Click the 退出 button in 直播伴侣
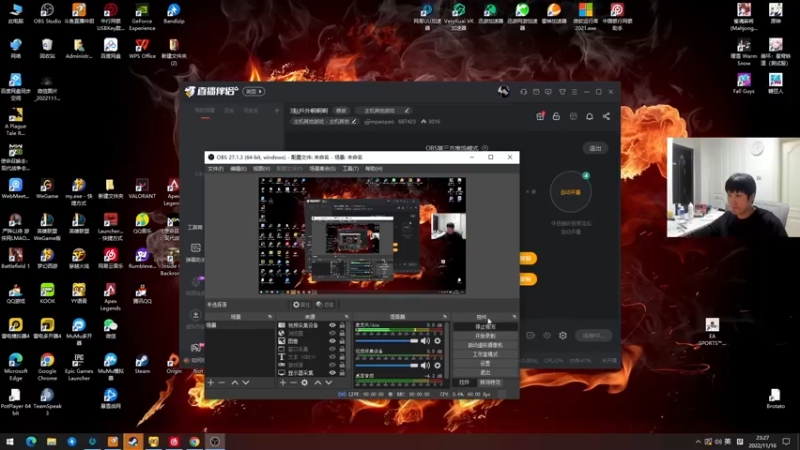The image size is (800, 450). [x=595, y=148]
